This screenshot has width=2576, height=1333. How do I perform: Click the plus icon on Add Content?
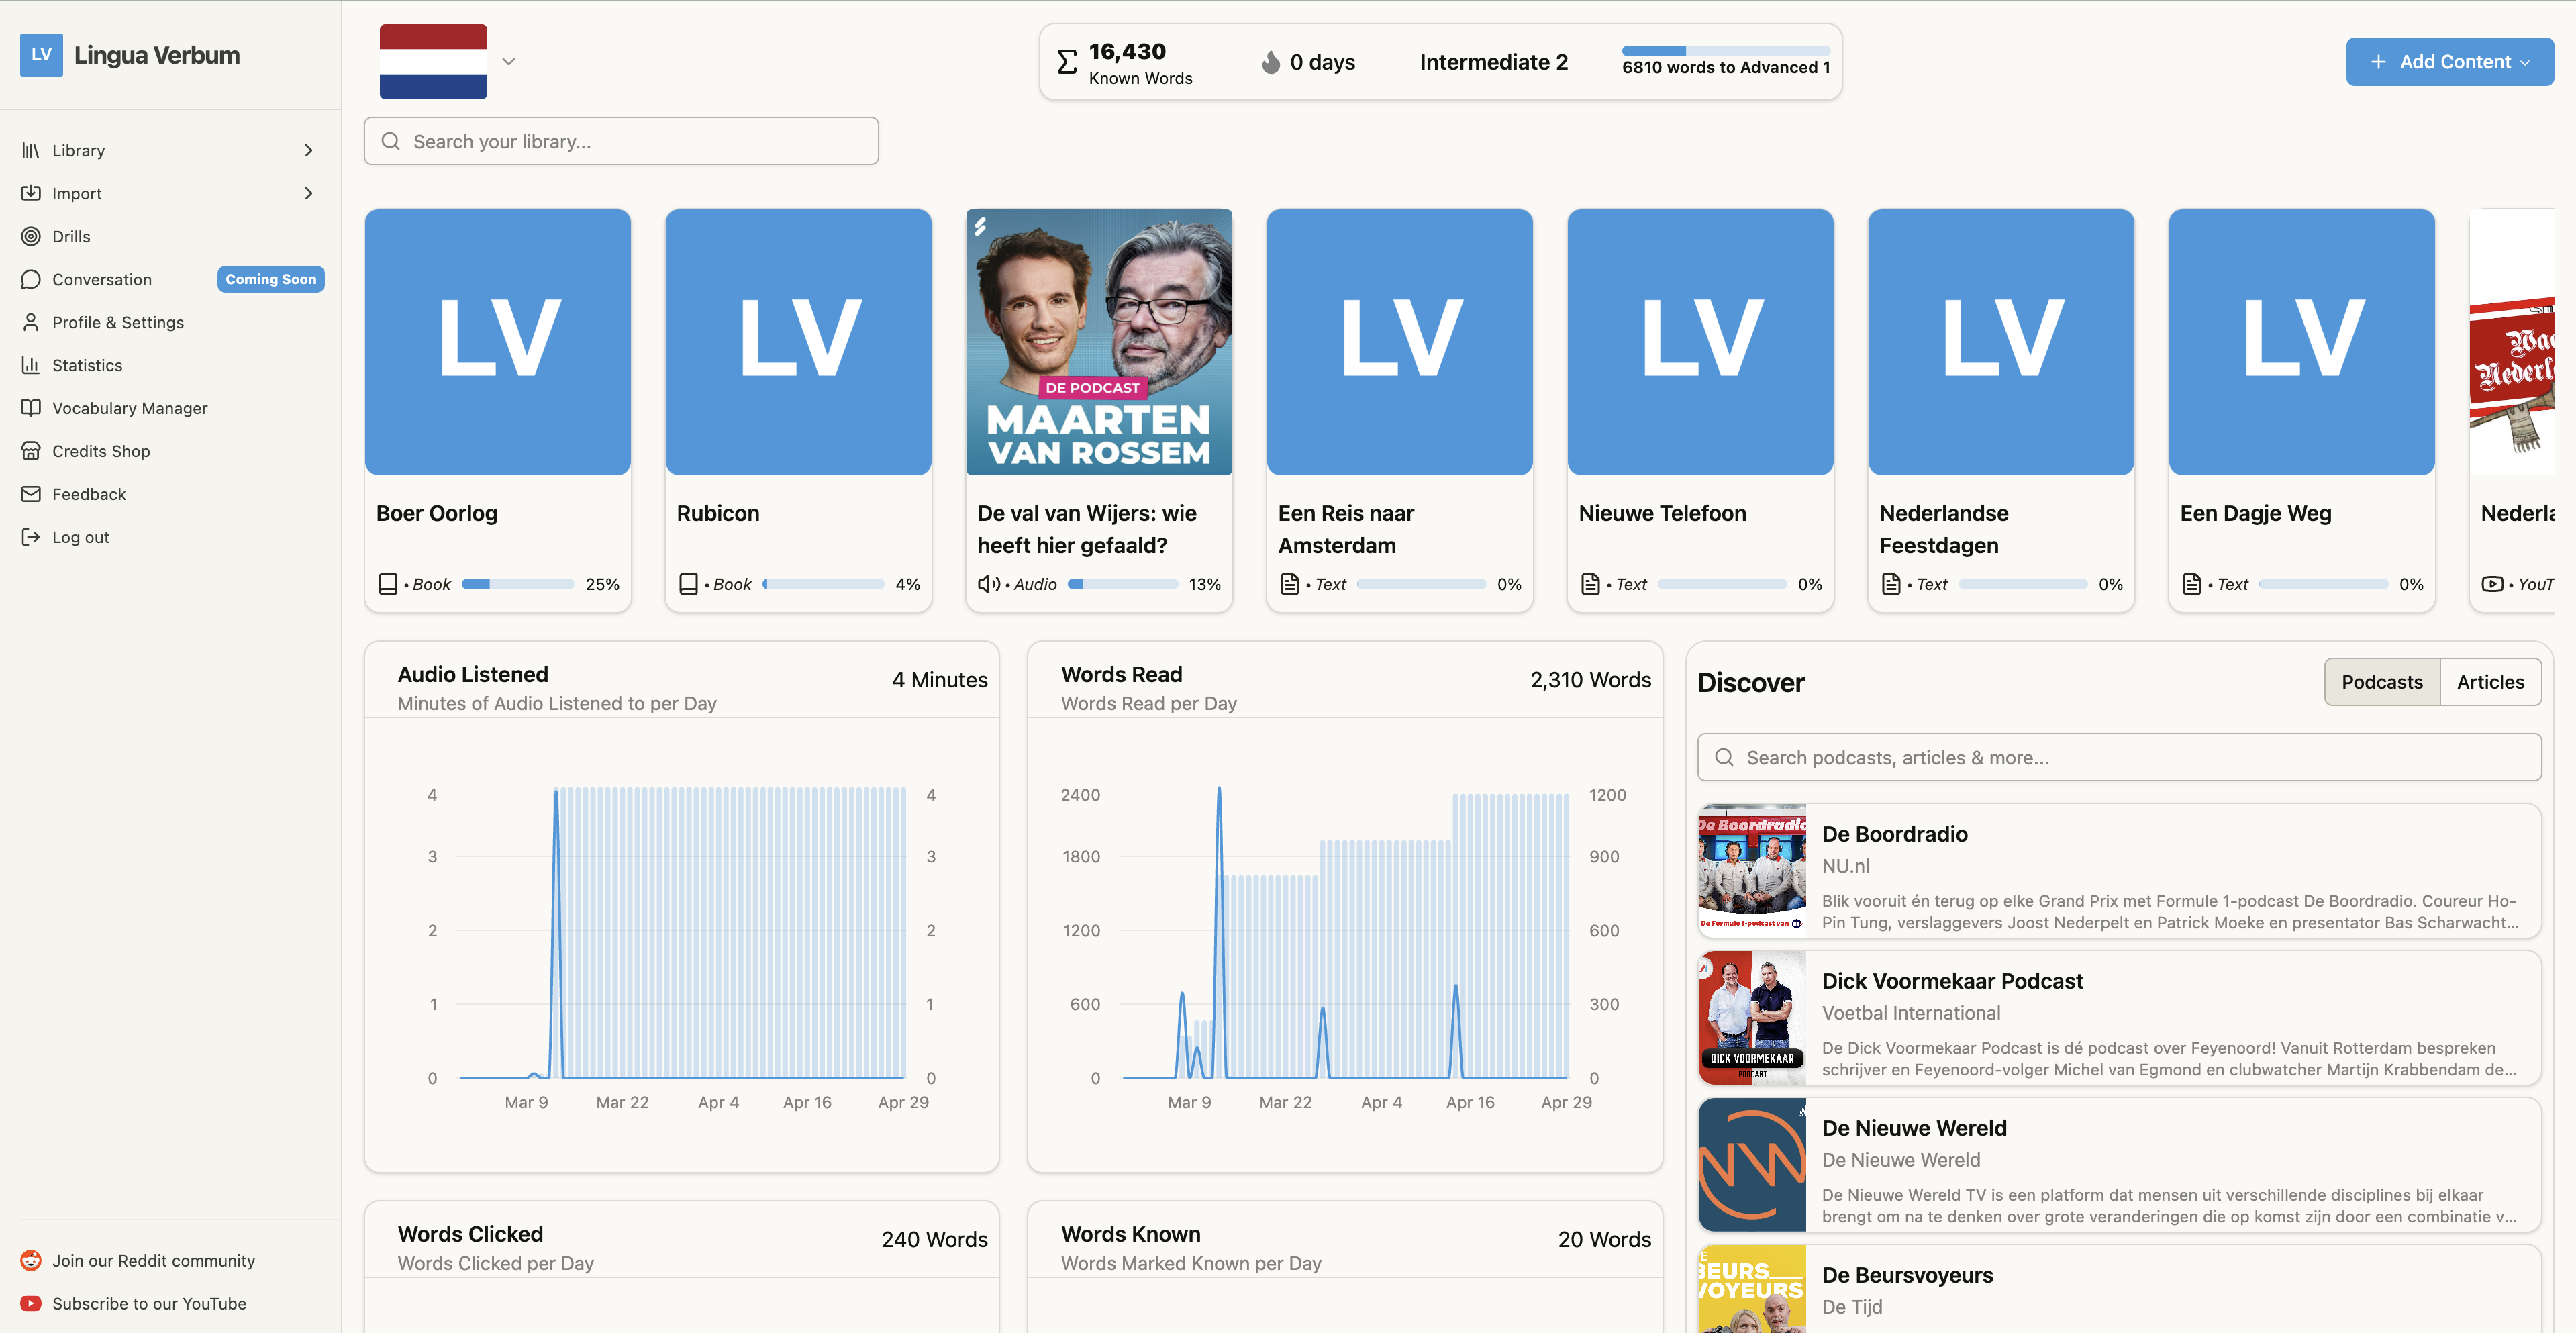point(2378,62)
